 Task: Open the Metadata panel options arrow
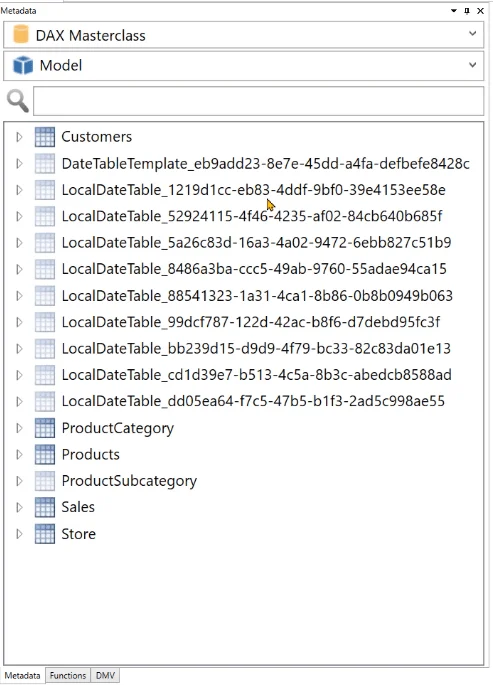454,11
